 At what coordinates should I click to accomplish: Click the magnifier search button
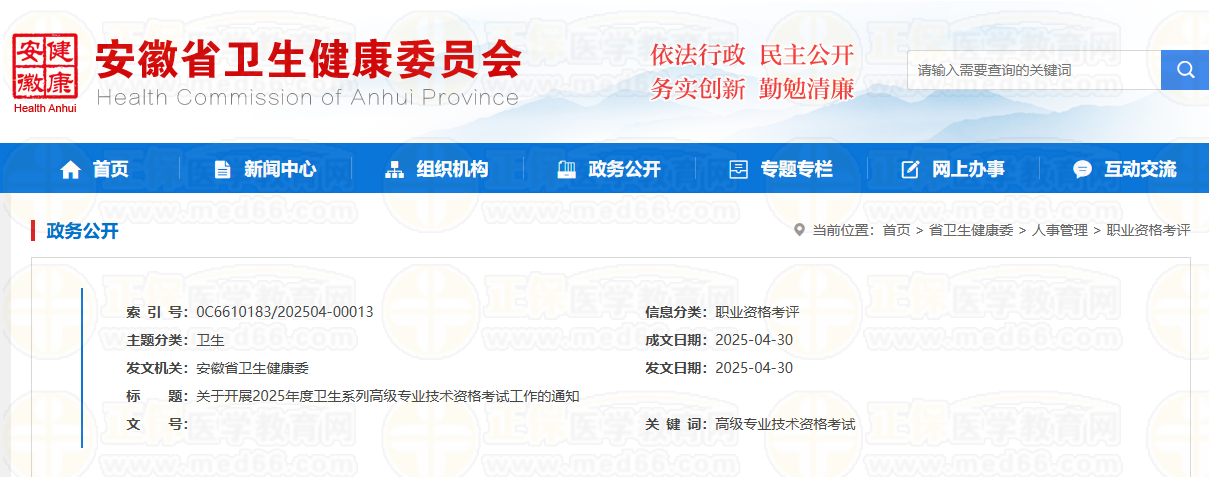(x=1185, y=70)
